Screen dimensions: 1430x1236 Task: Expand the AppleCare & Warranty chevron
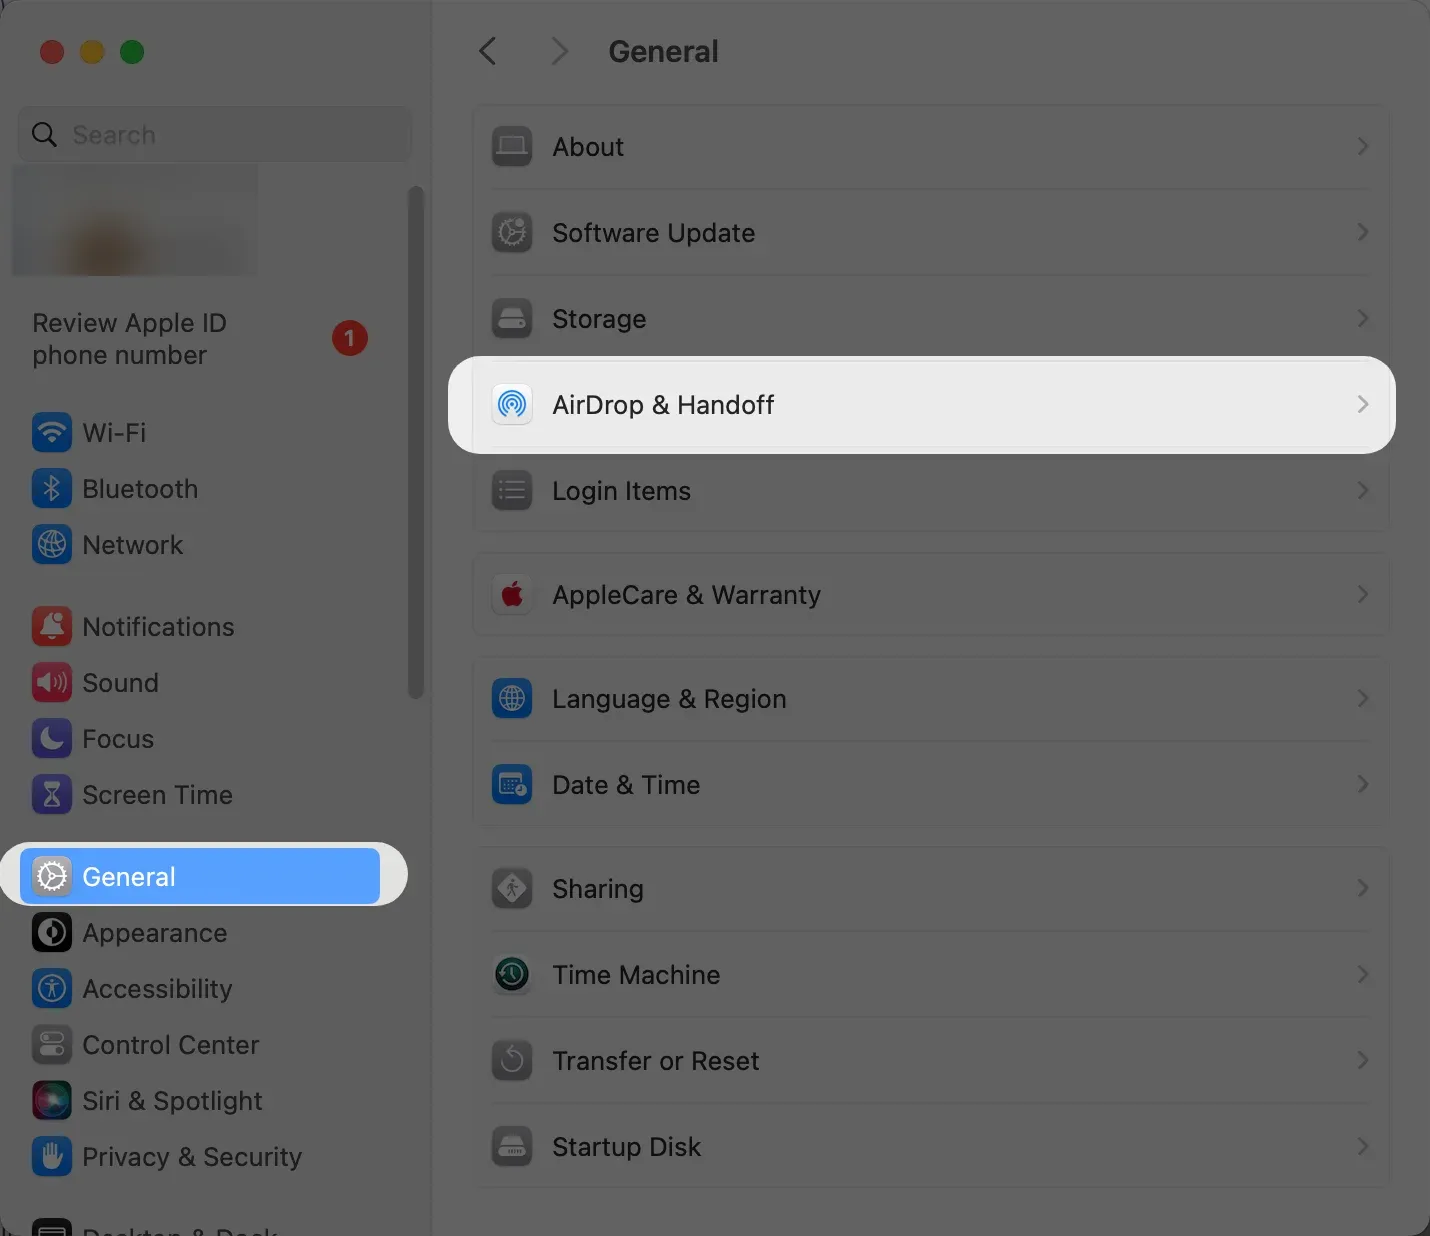pos(1363,595)
